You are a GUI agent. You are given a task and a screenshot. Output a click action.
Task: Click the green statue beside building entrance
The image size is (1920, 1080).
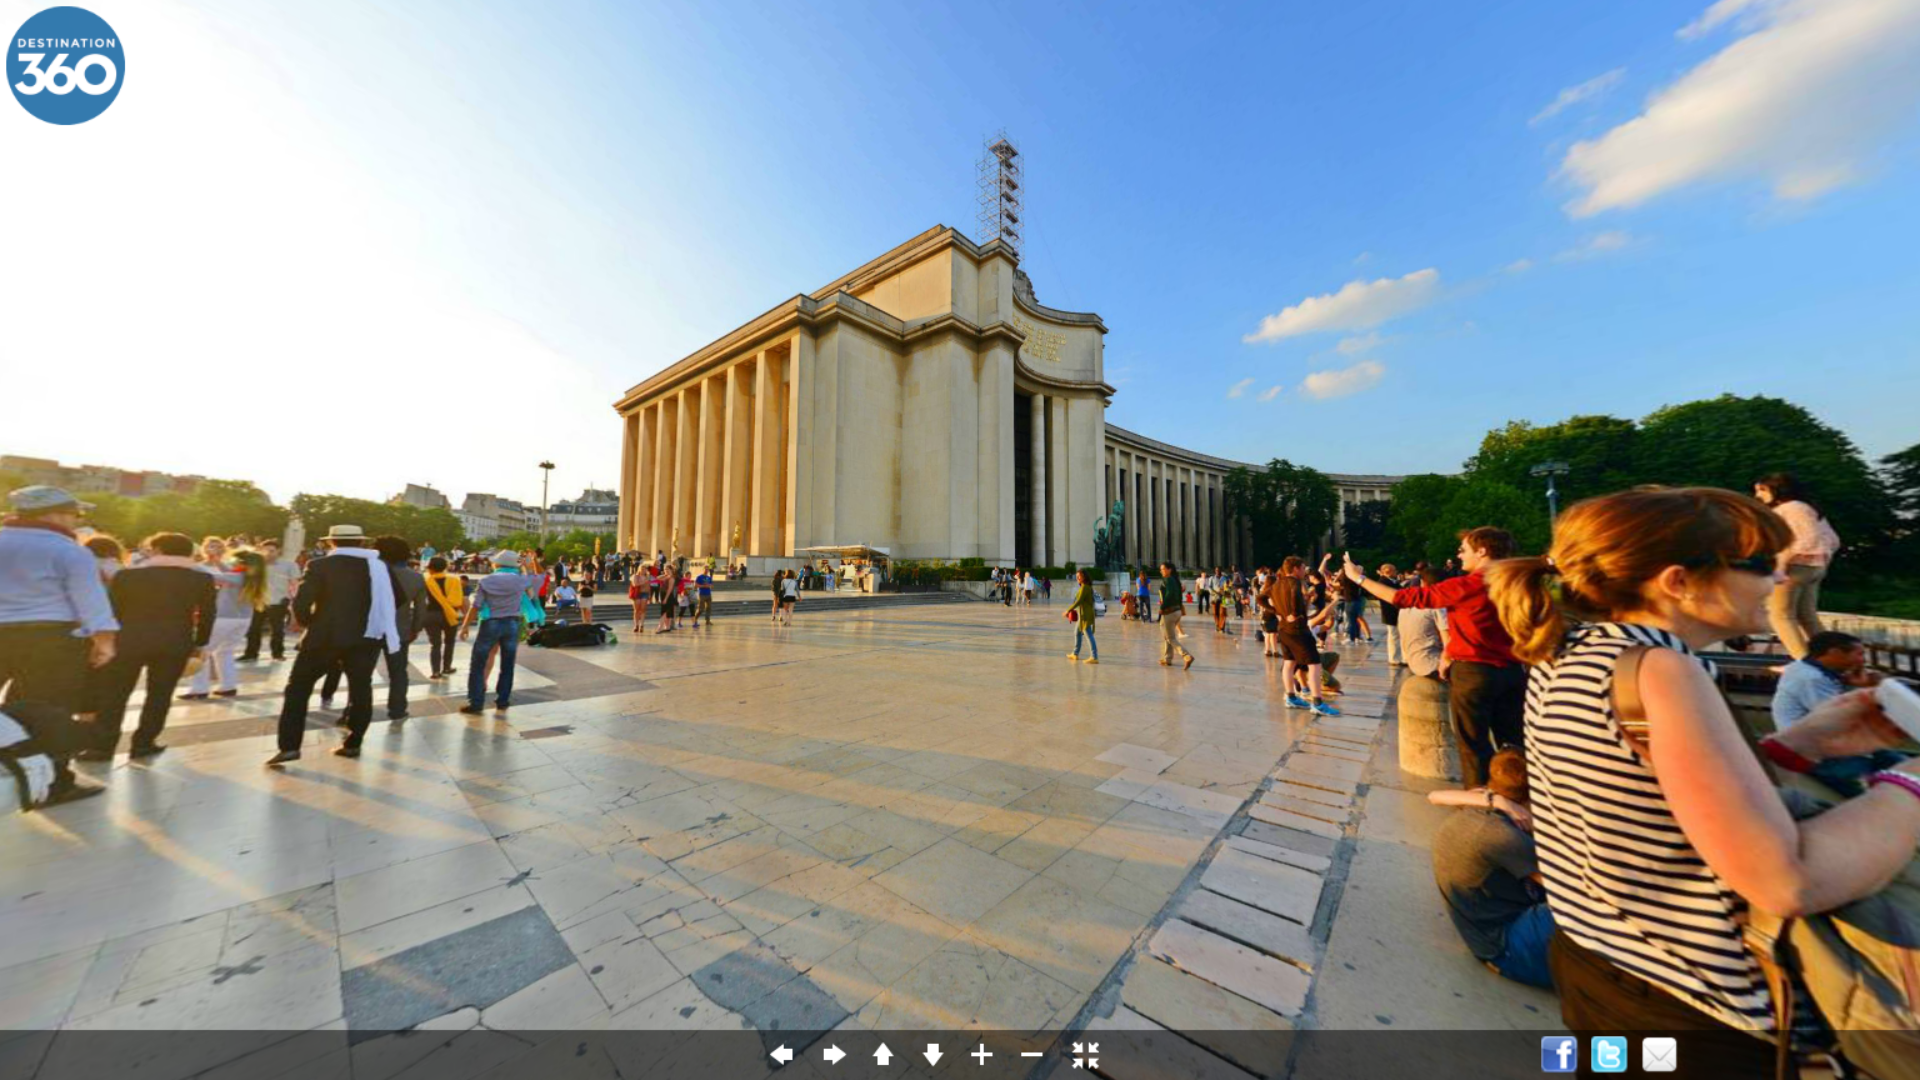pyautogui.click(x=1110, y=535)
